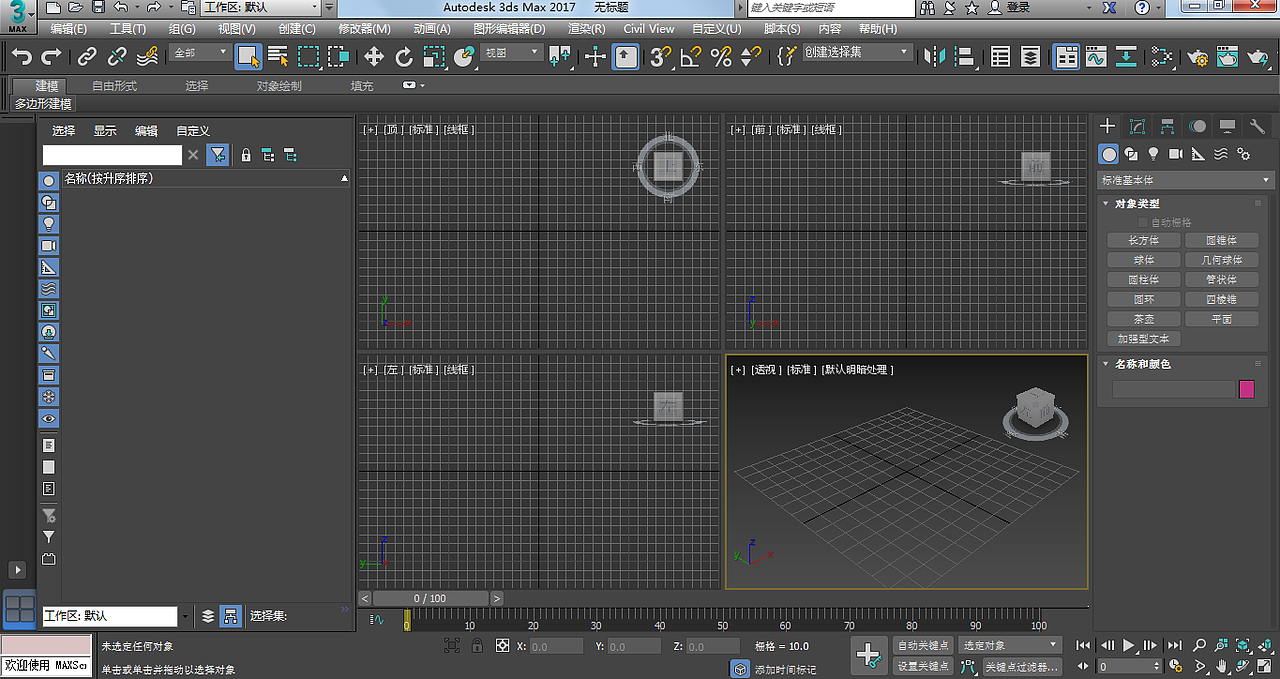Activate the Mirror tool
The image size is (1280, 679).
tap(935, 57)
